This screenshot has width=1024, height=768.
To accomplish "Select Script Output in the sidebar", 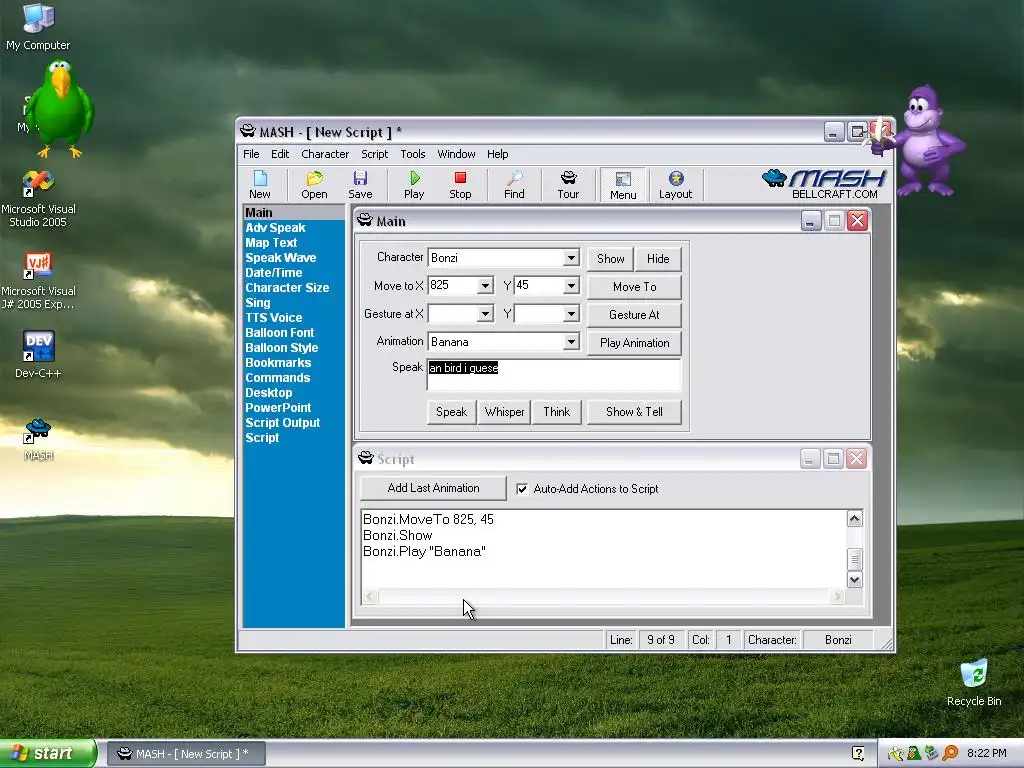I will tap(282, 423).
